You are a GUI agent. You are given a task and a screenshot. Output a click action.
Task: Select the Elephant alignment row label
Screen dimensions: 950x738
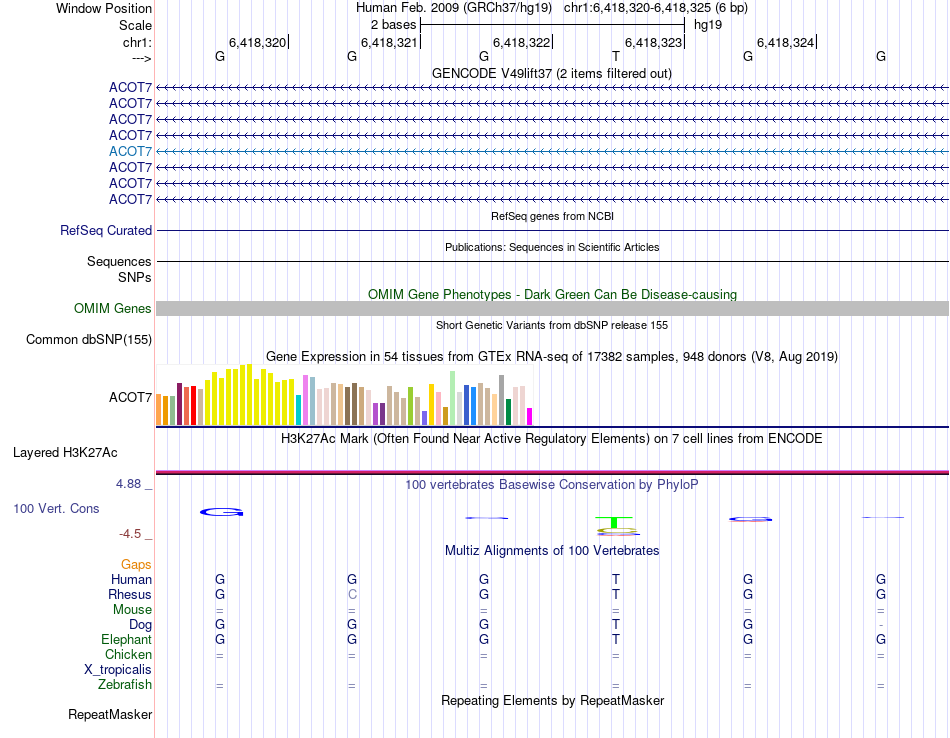coord(127,640)
